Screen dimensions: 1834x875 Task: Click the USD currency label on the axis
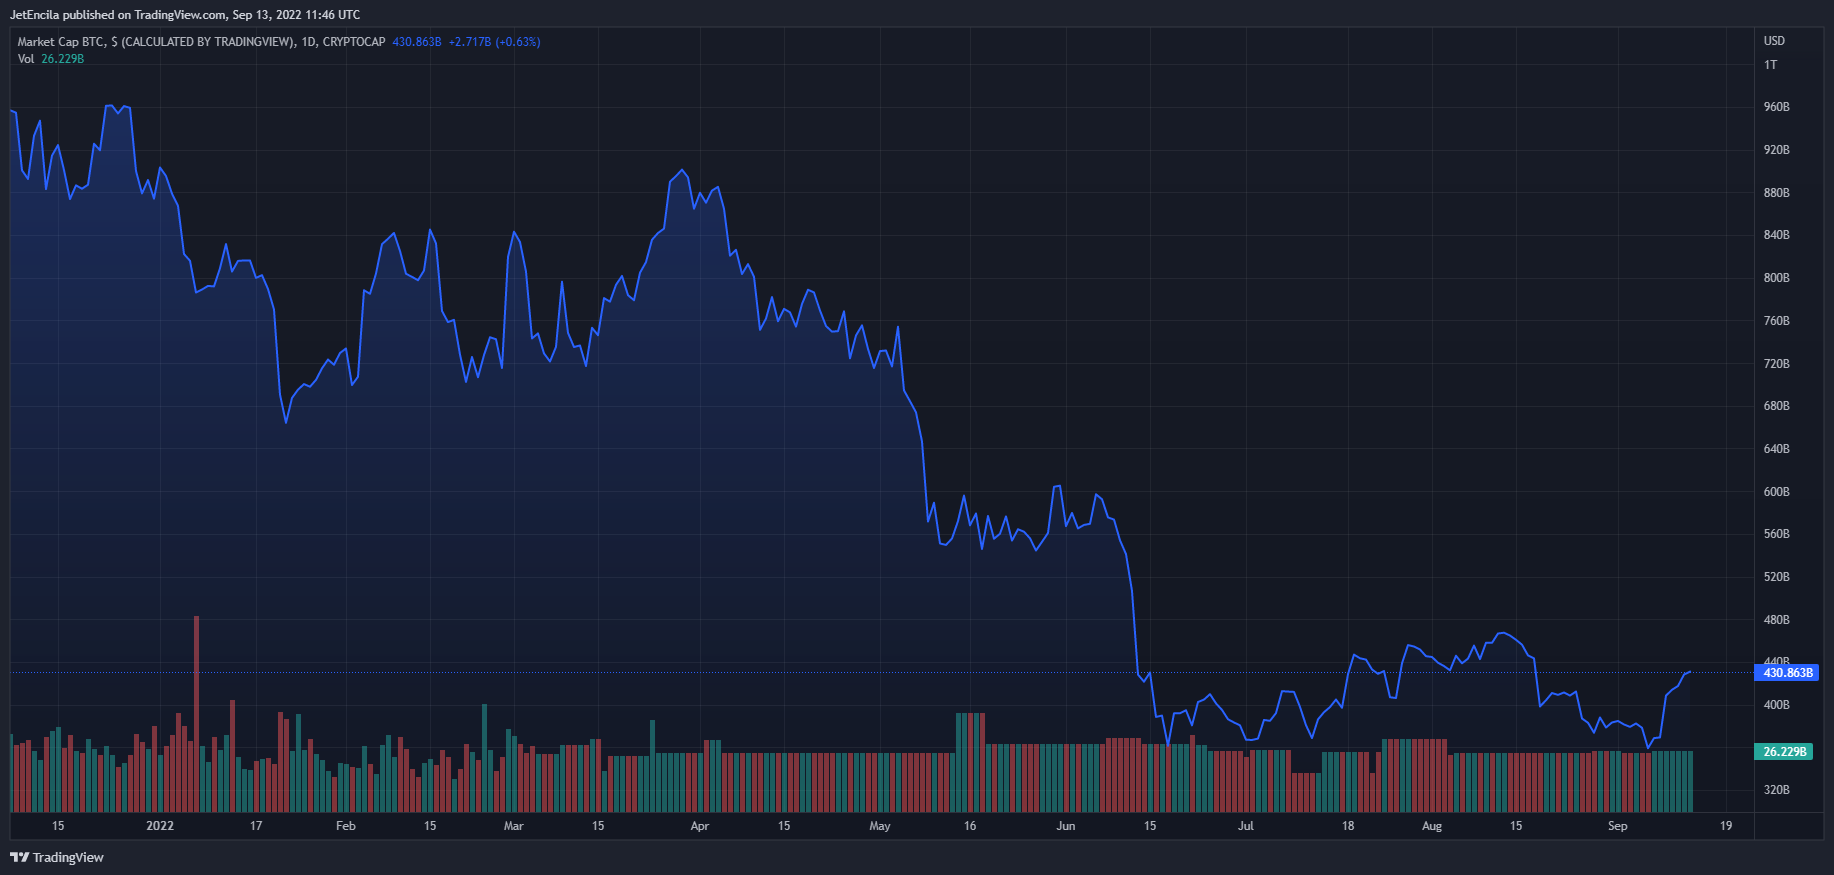pyautogui.click(x=1774, y=41)
